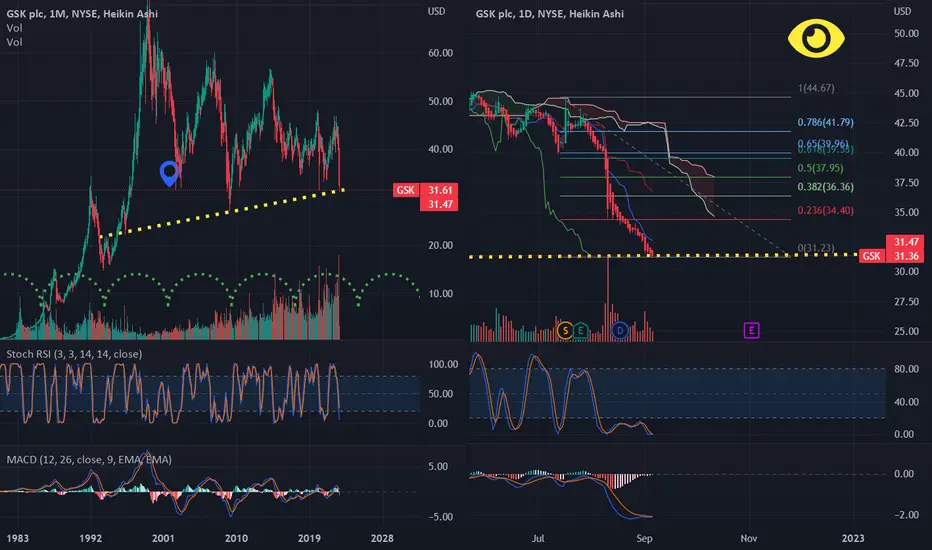Open the orange S split marker
Image resolution: width=932 pixels, height=550 pixels.
565,330
